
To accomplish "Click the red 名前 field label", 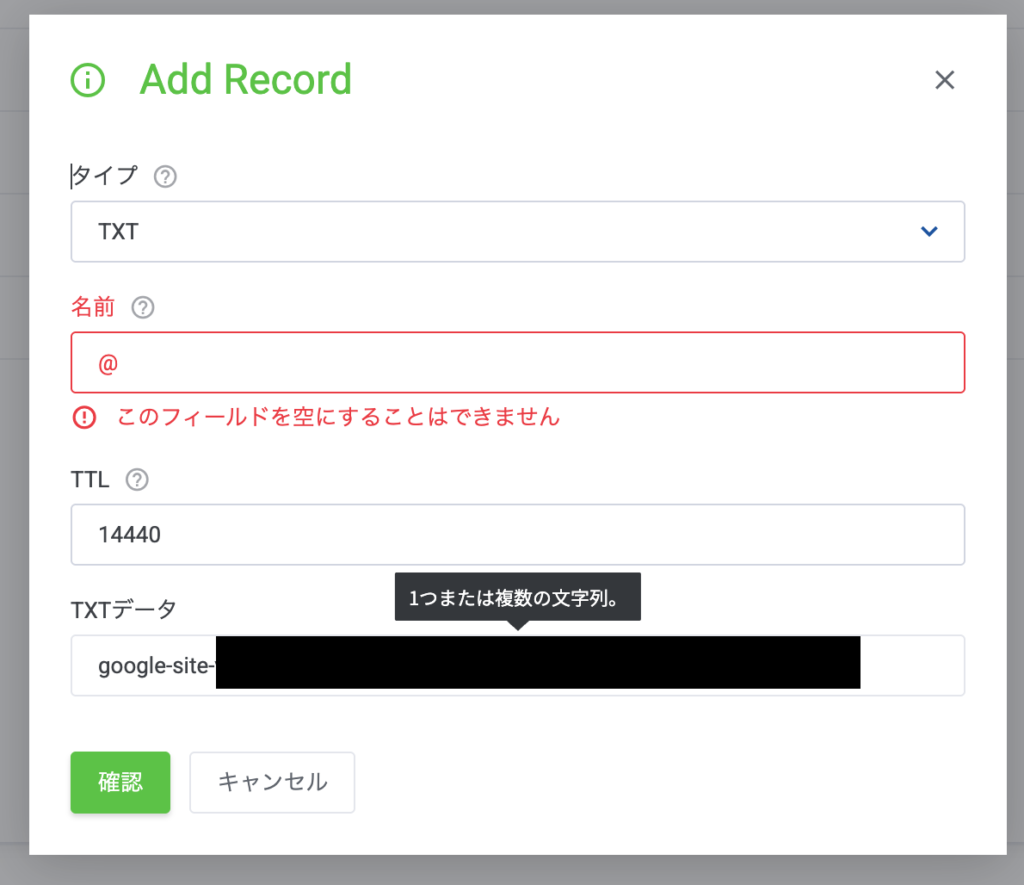I will pyautogui.click(x=93, y=308).
